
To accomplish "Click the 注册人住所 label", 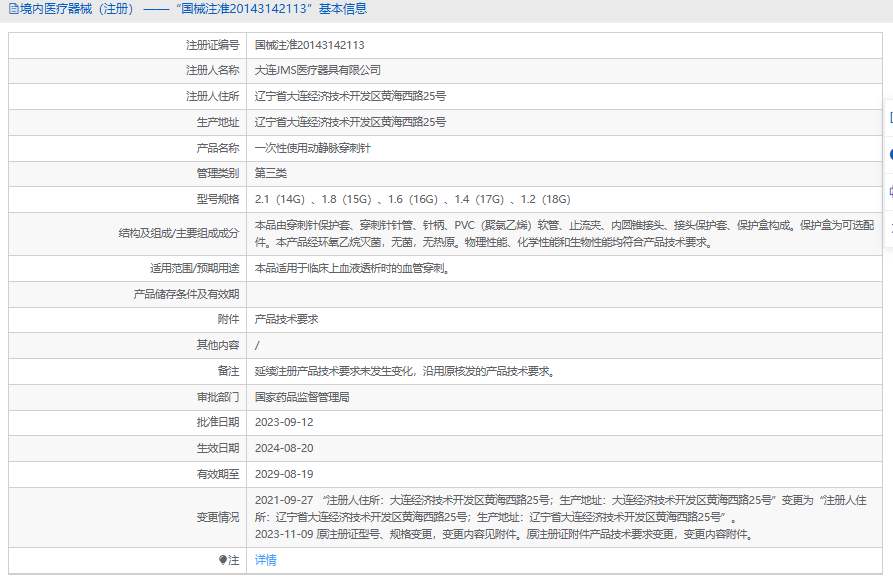I will 212,96.
